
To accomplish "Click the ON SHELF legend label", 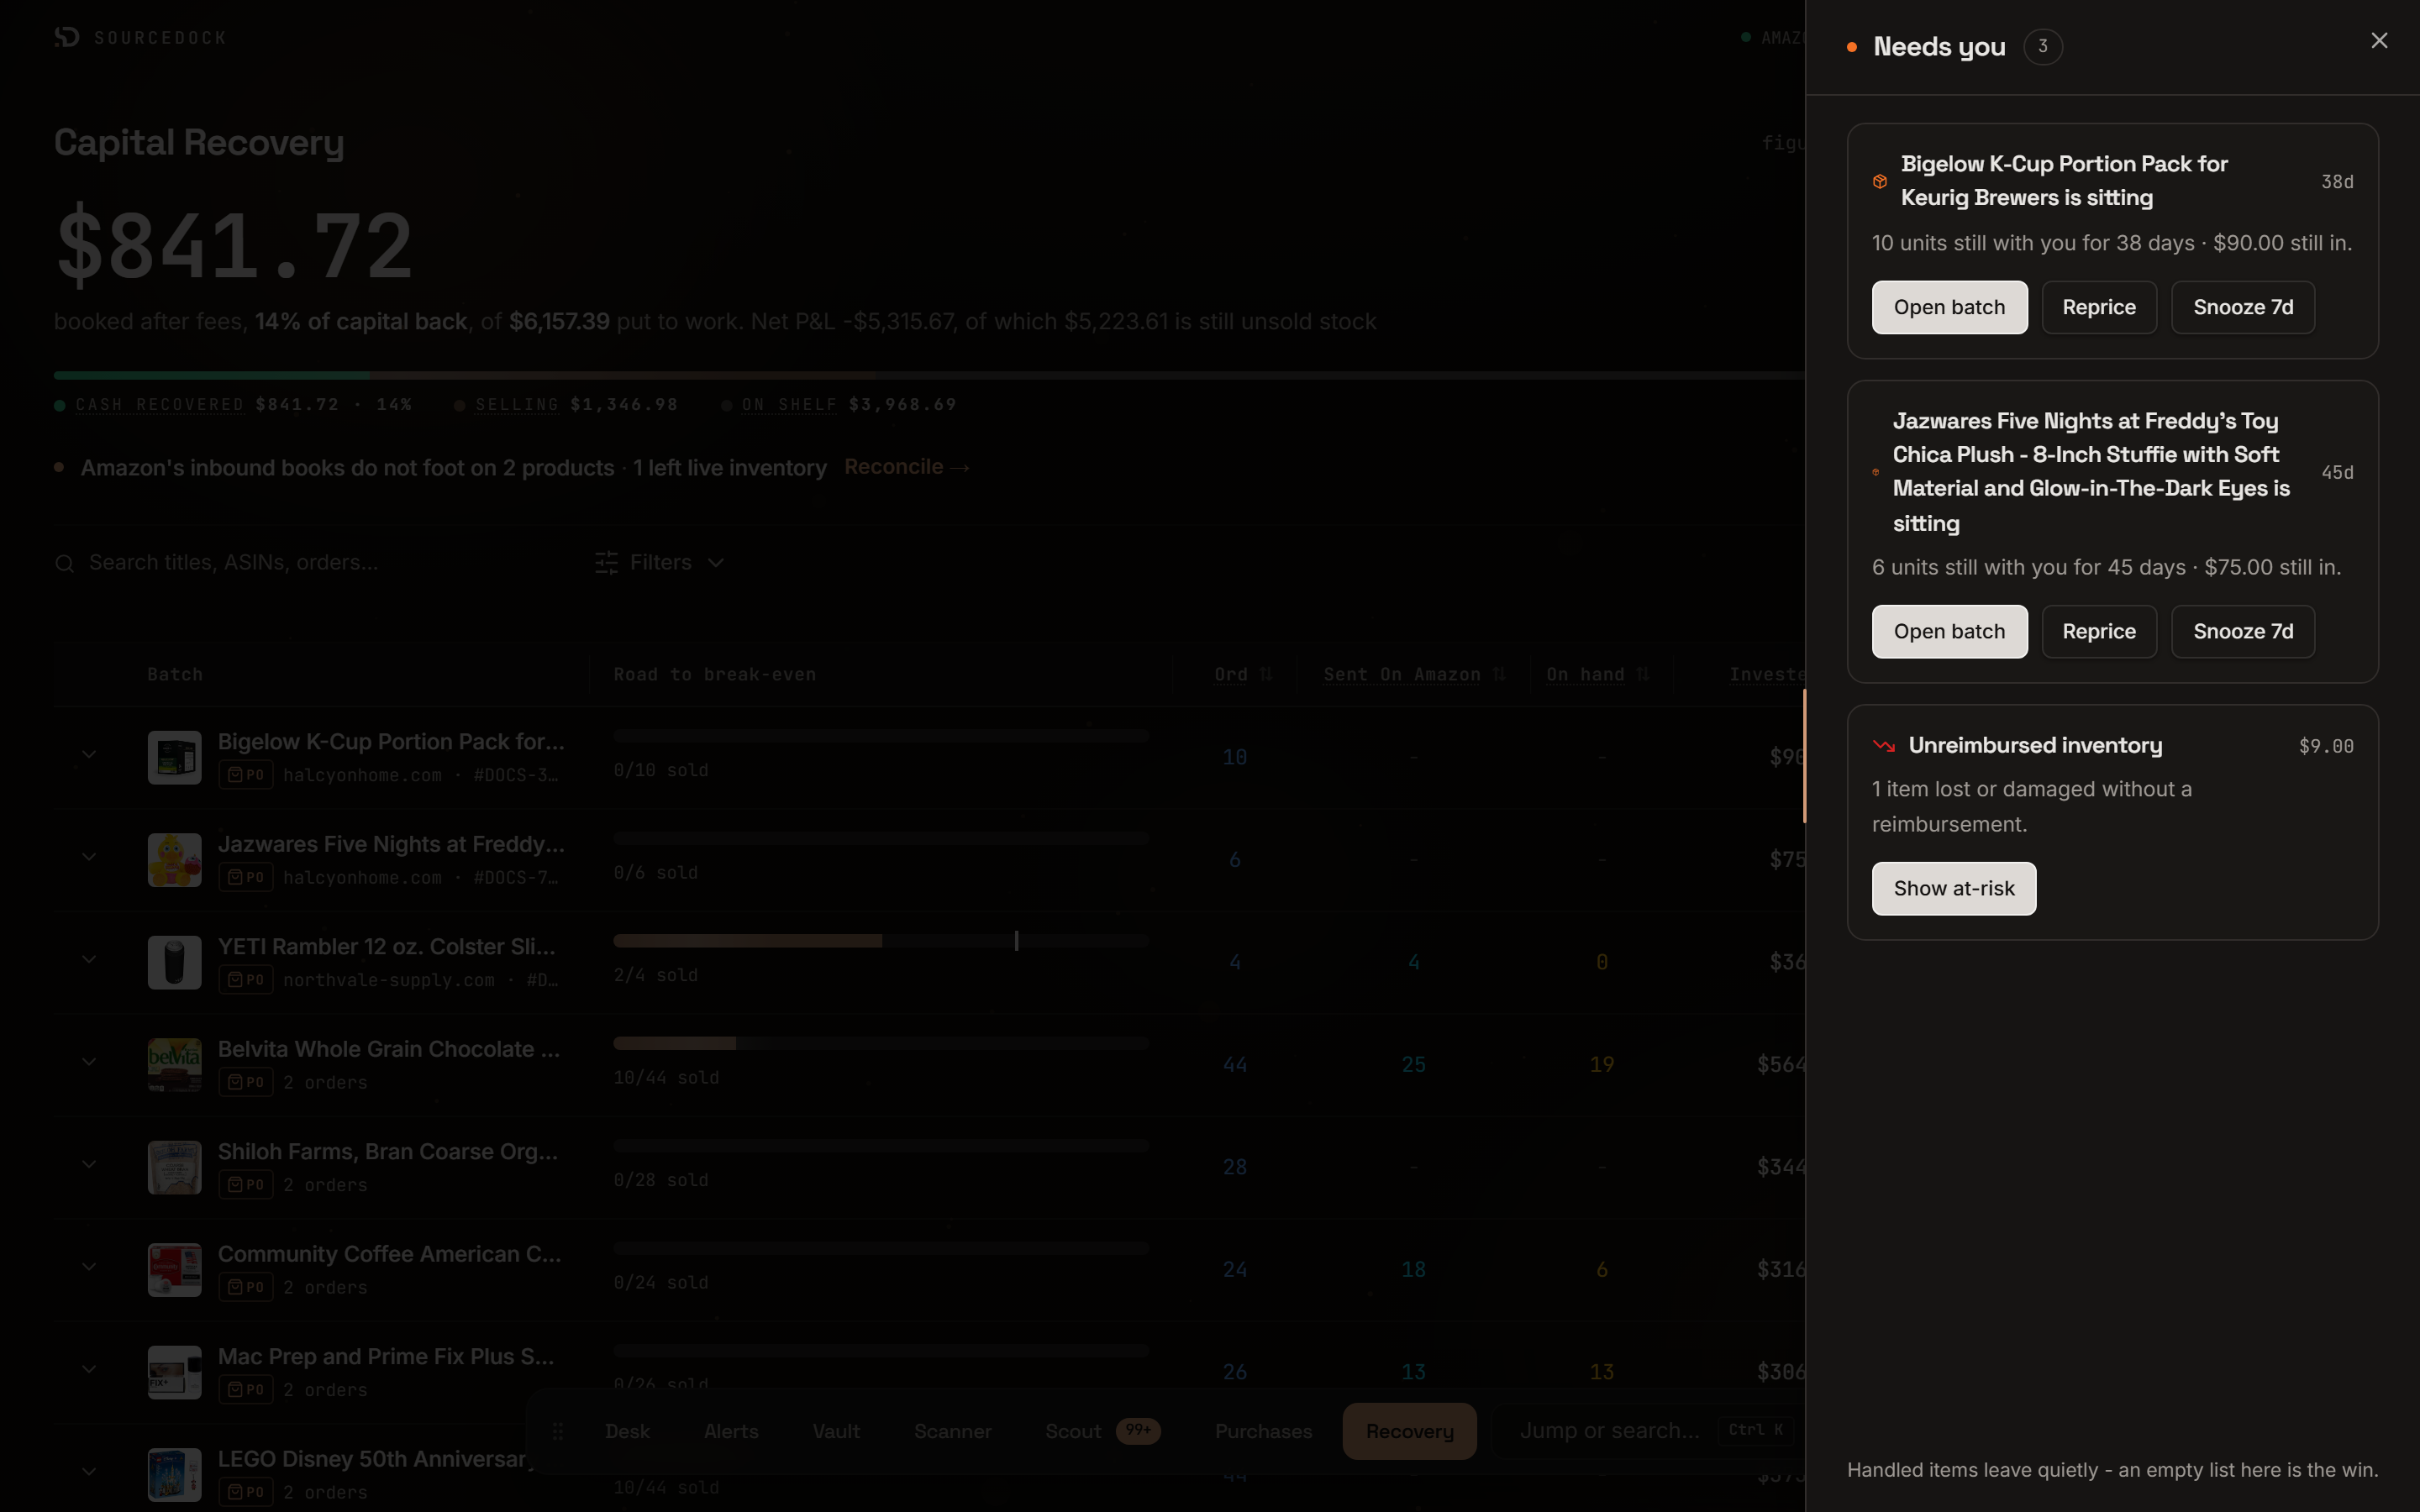I will click(x=789, y=404).
